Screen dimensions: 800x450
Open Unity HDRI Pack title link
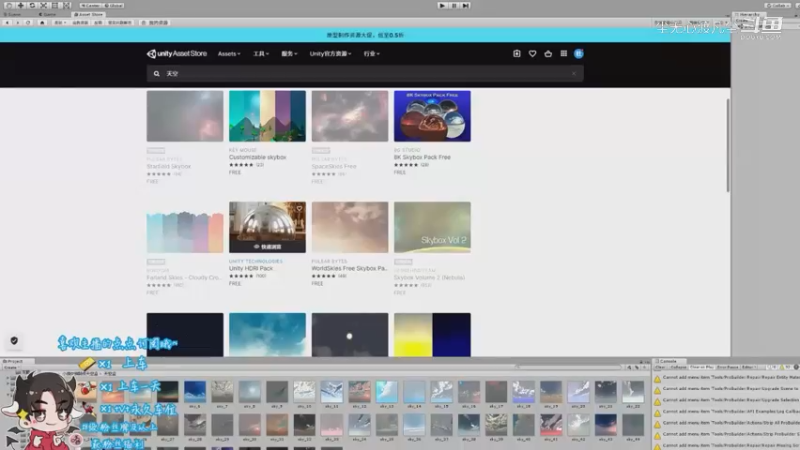(x=251, y=268)
